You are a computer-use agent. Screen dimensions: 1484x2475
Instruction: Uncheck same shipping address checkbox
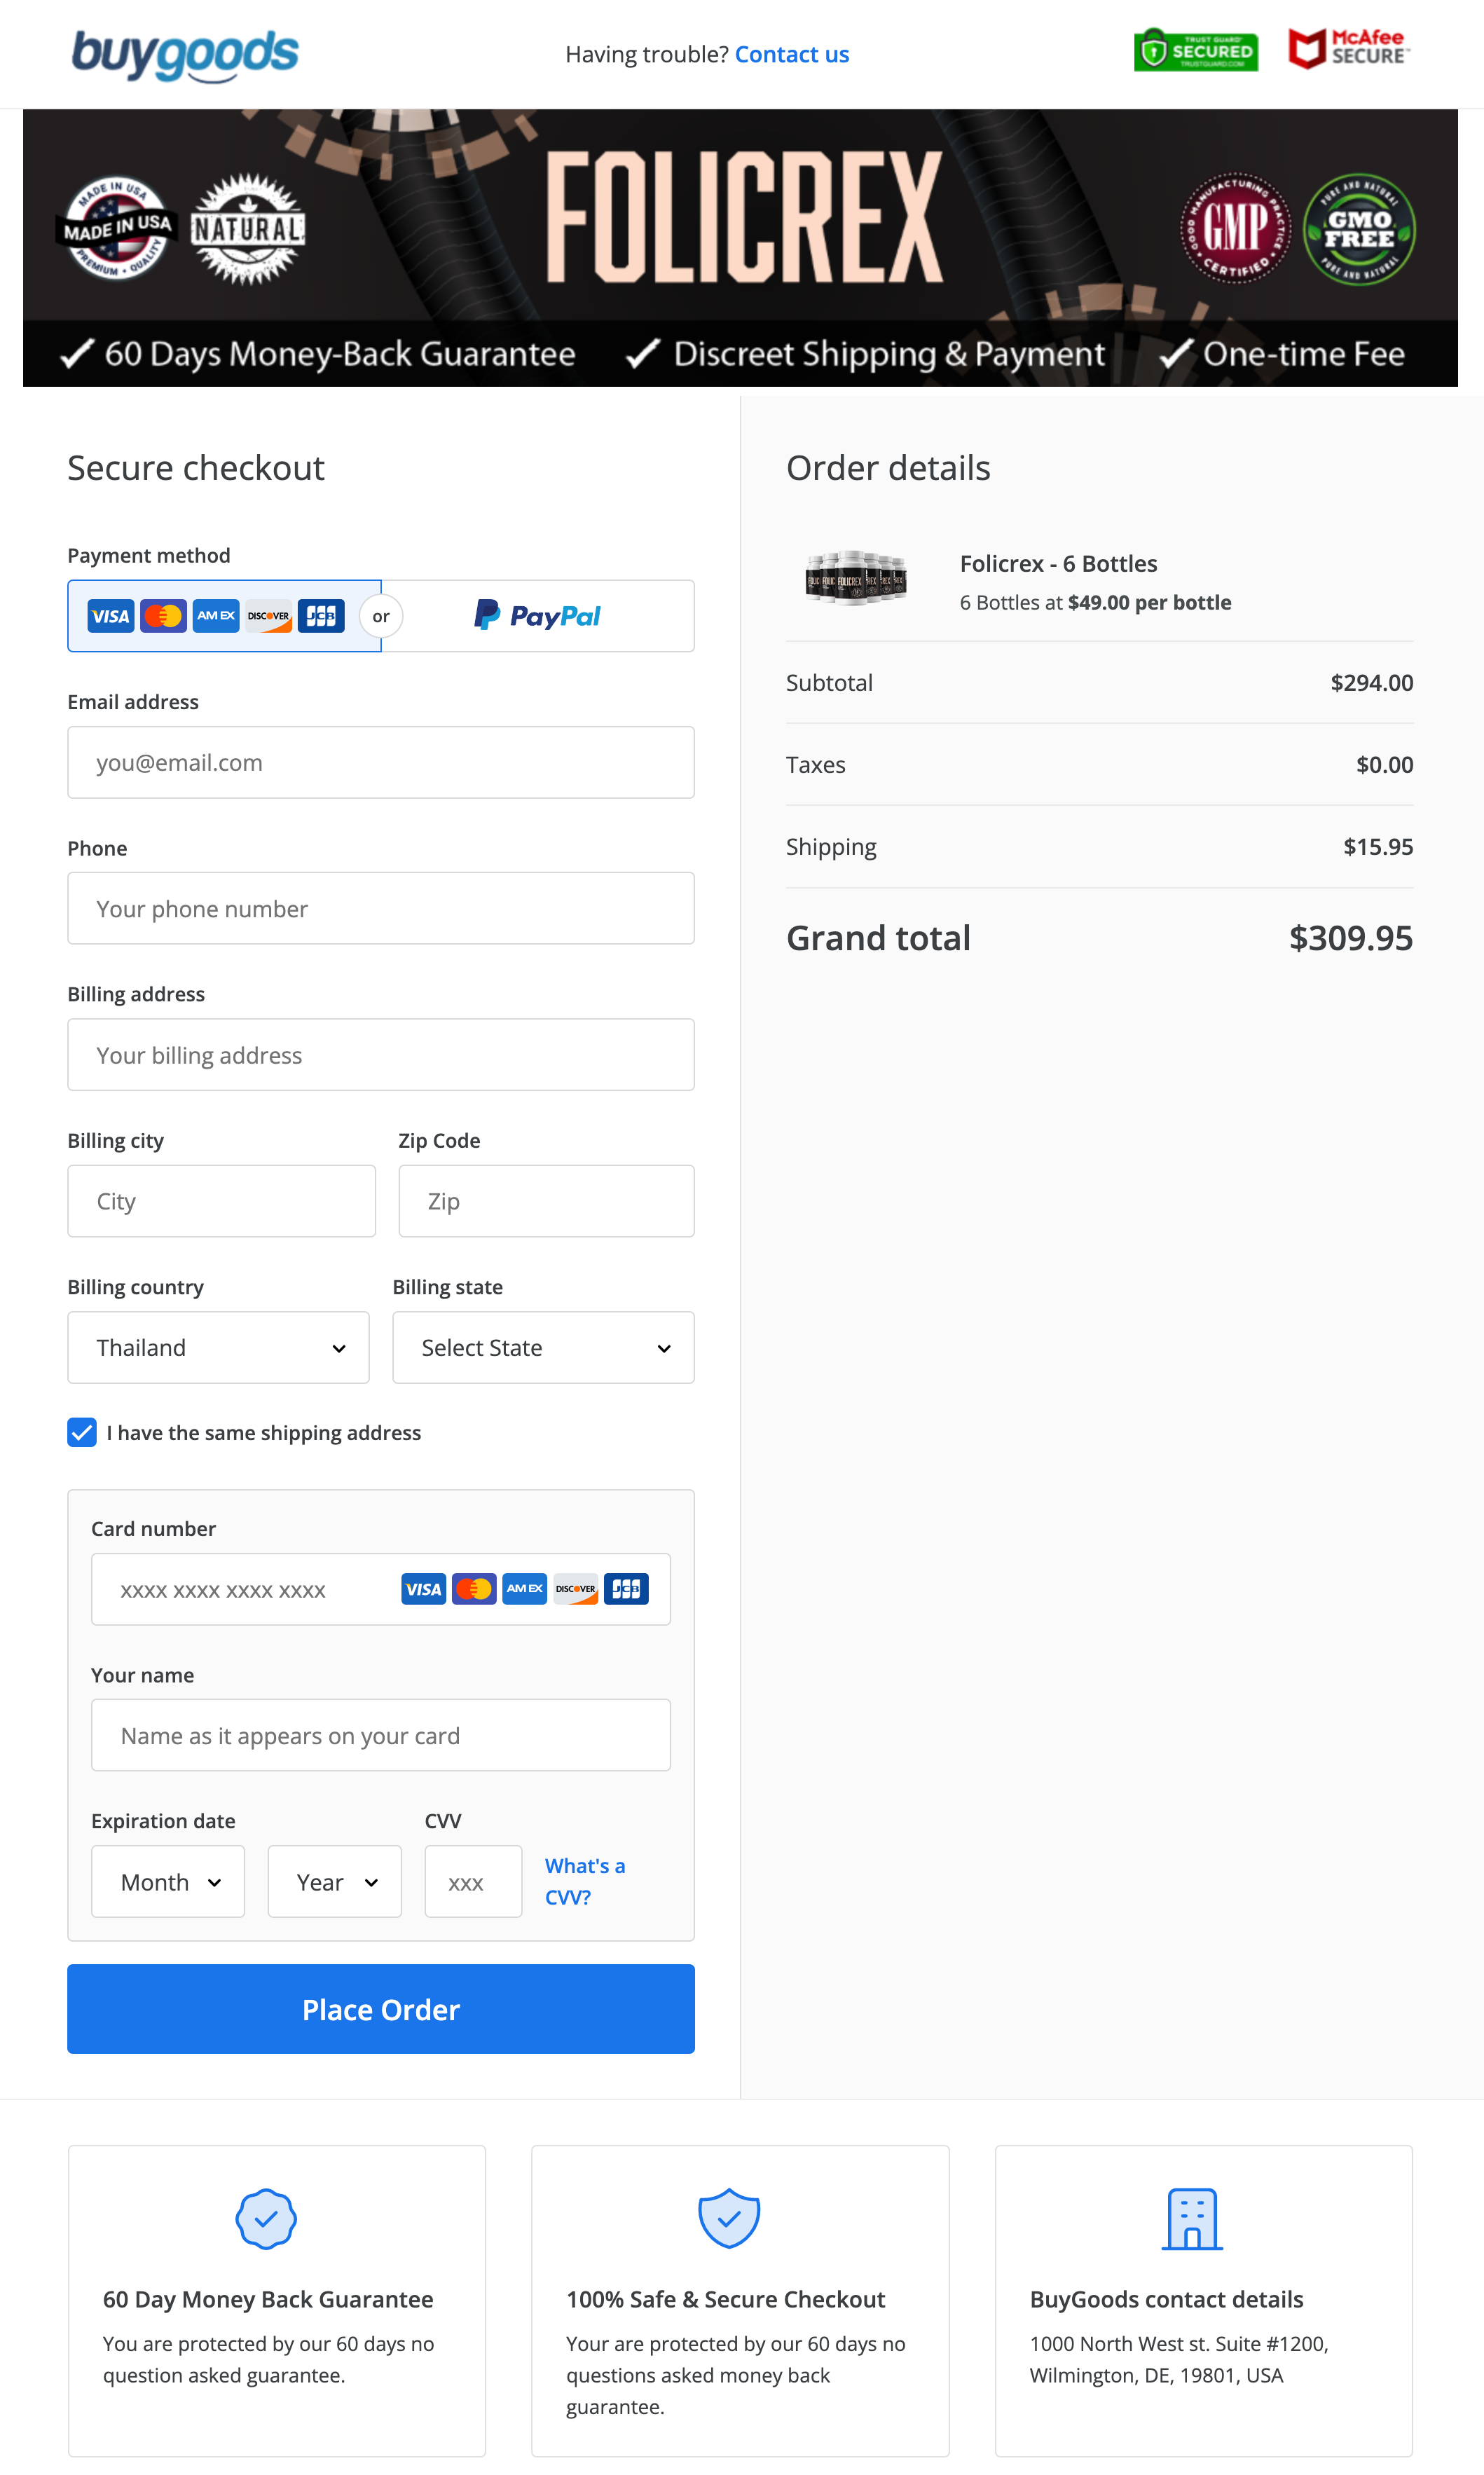click(82, 1432)
